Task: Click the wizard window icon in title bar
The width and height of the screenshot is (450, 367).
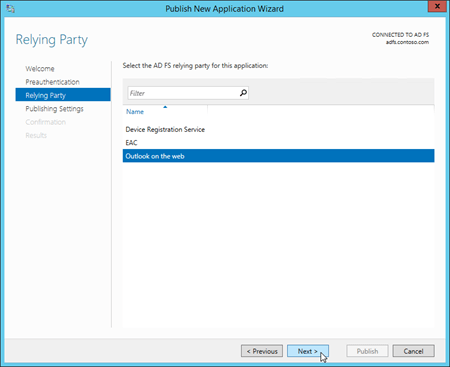Action: pyautogui.click(x=10, y=8)
